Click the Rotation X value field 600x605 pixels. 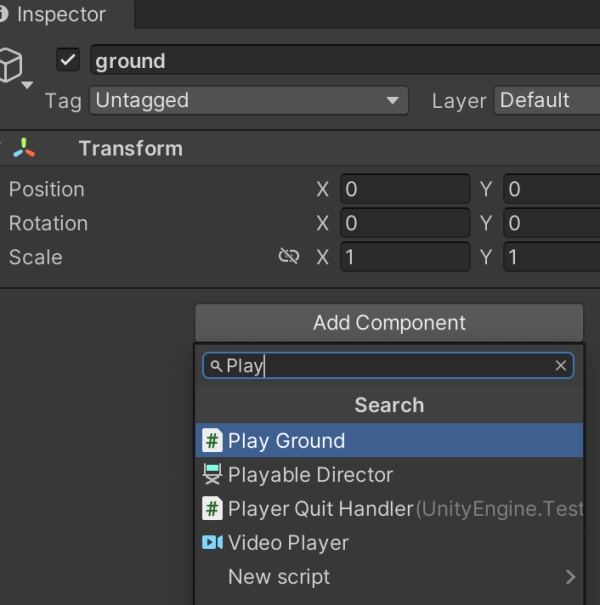point(405,223)
